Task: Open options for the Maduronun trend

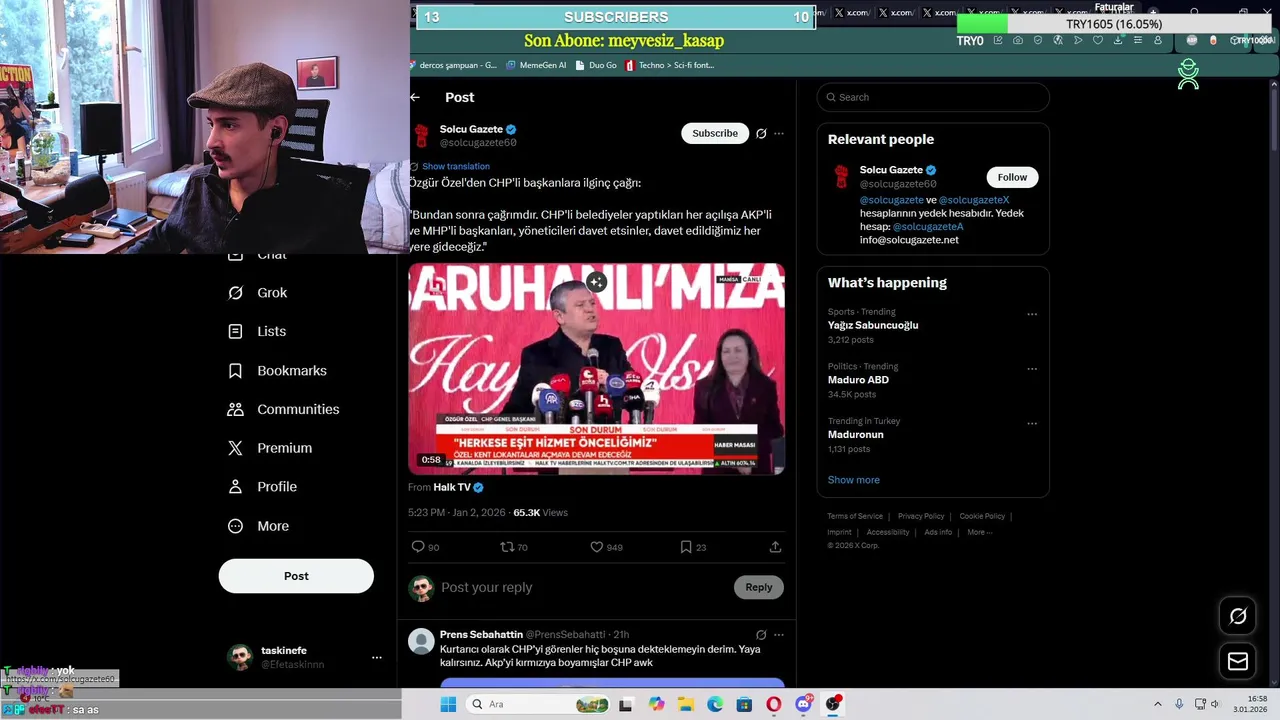Action: pos(1032,424)
